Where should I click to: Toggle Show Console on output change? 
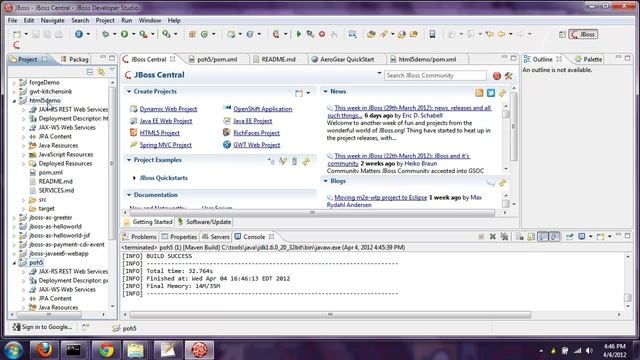(x=542, y=237)
